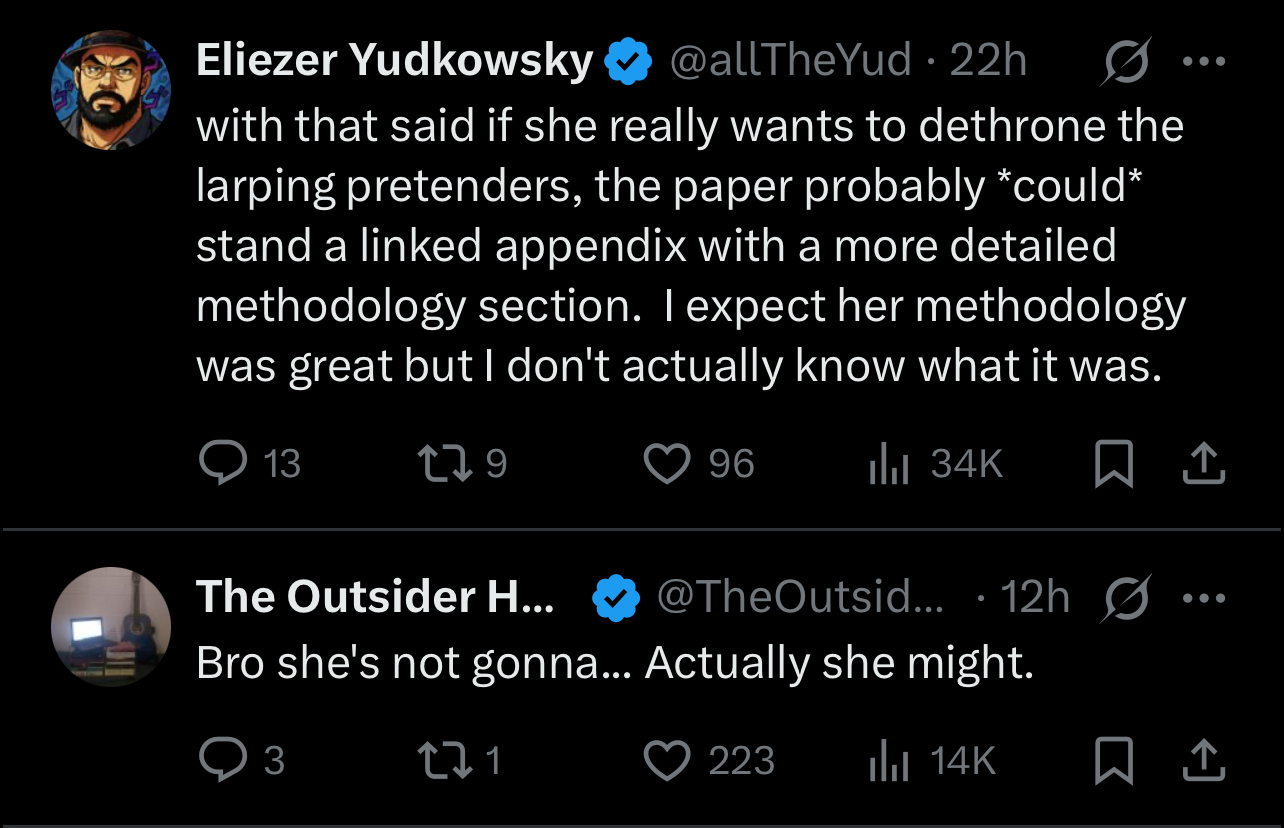The height and width of the screenshot is (828, 1284).
Task: Share The Outsider's reply tweet
Action: pos(1204,761)
